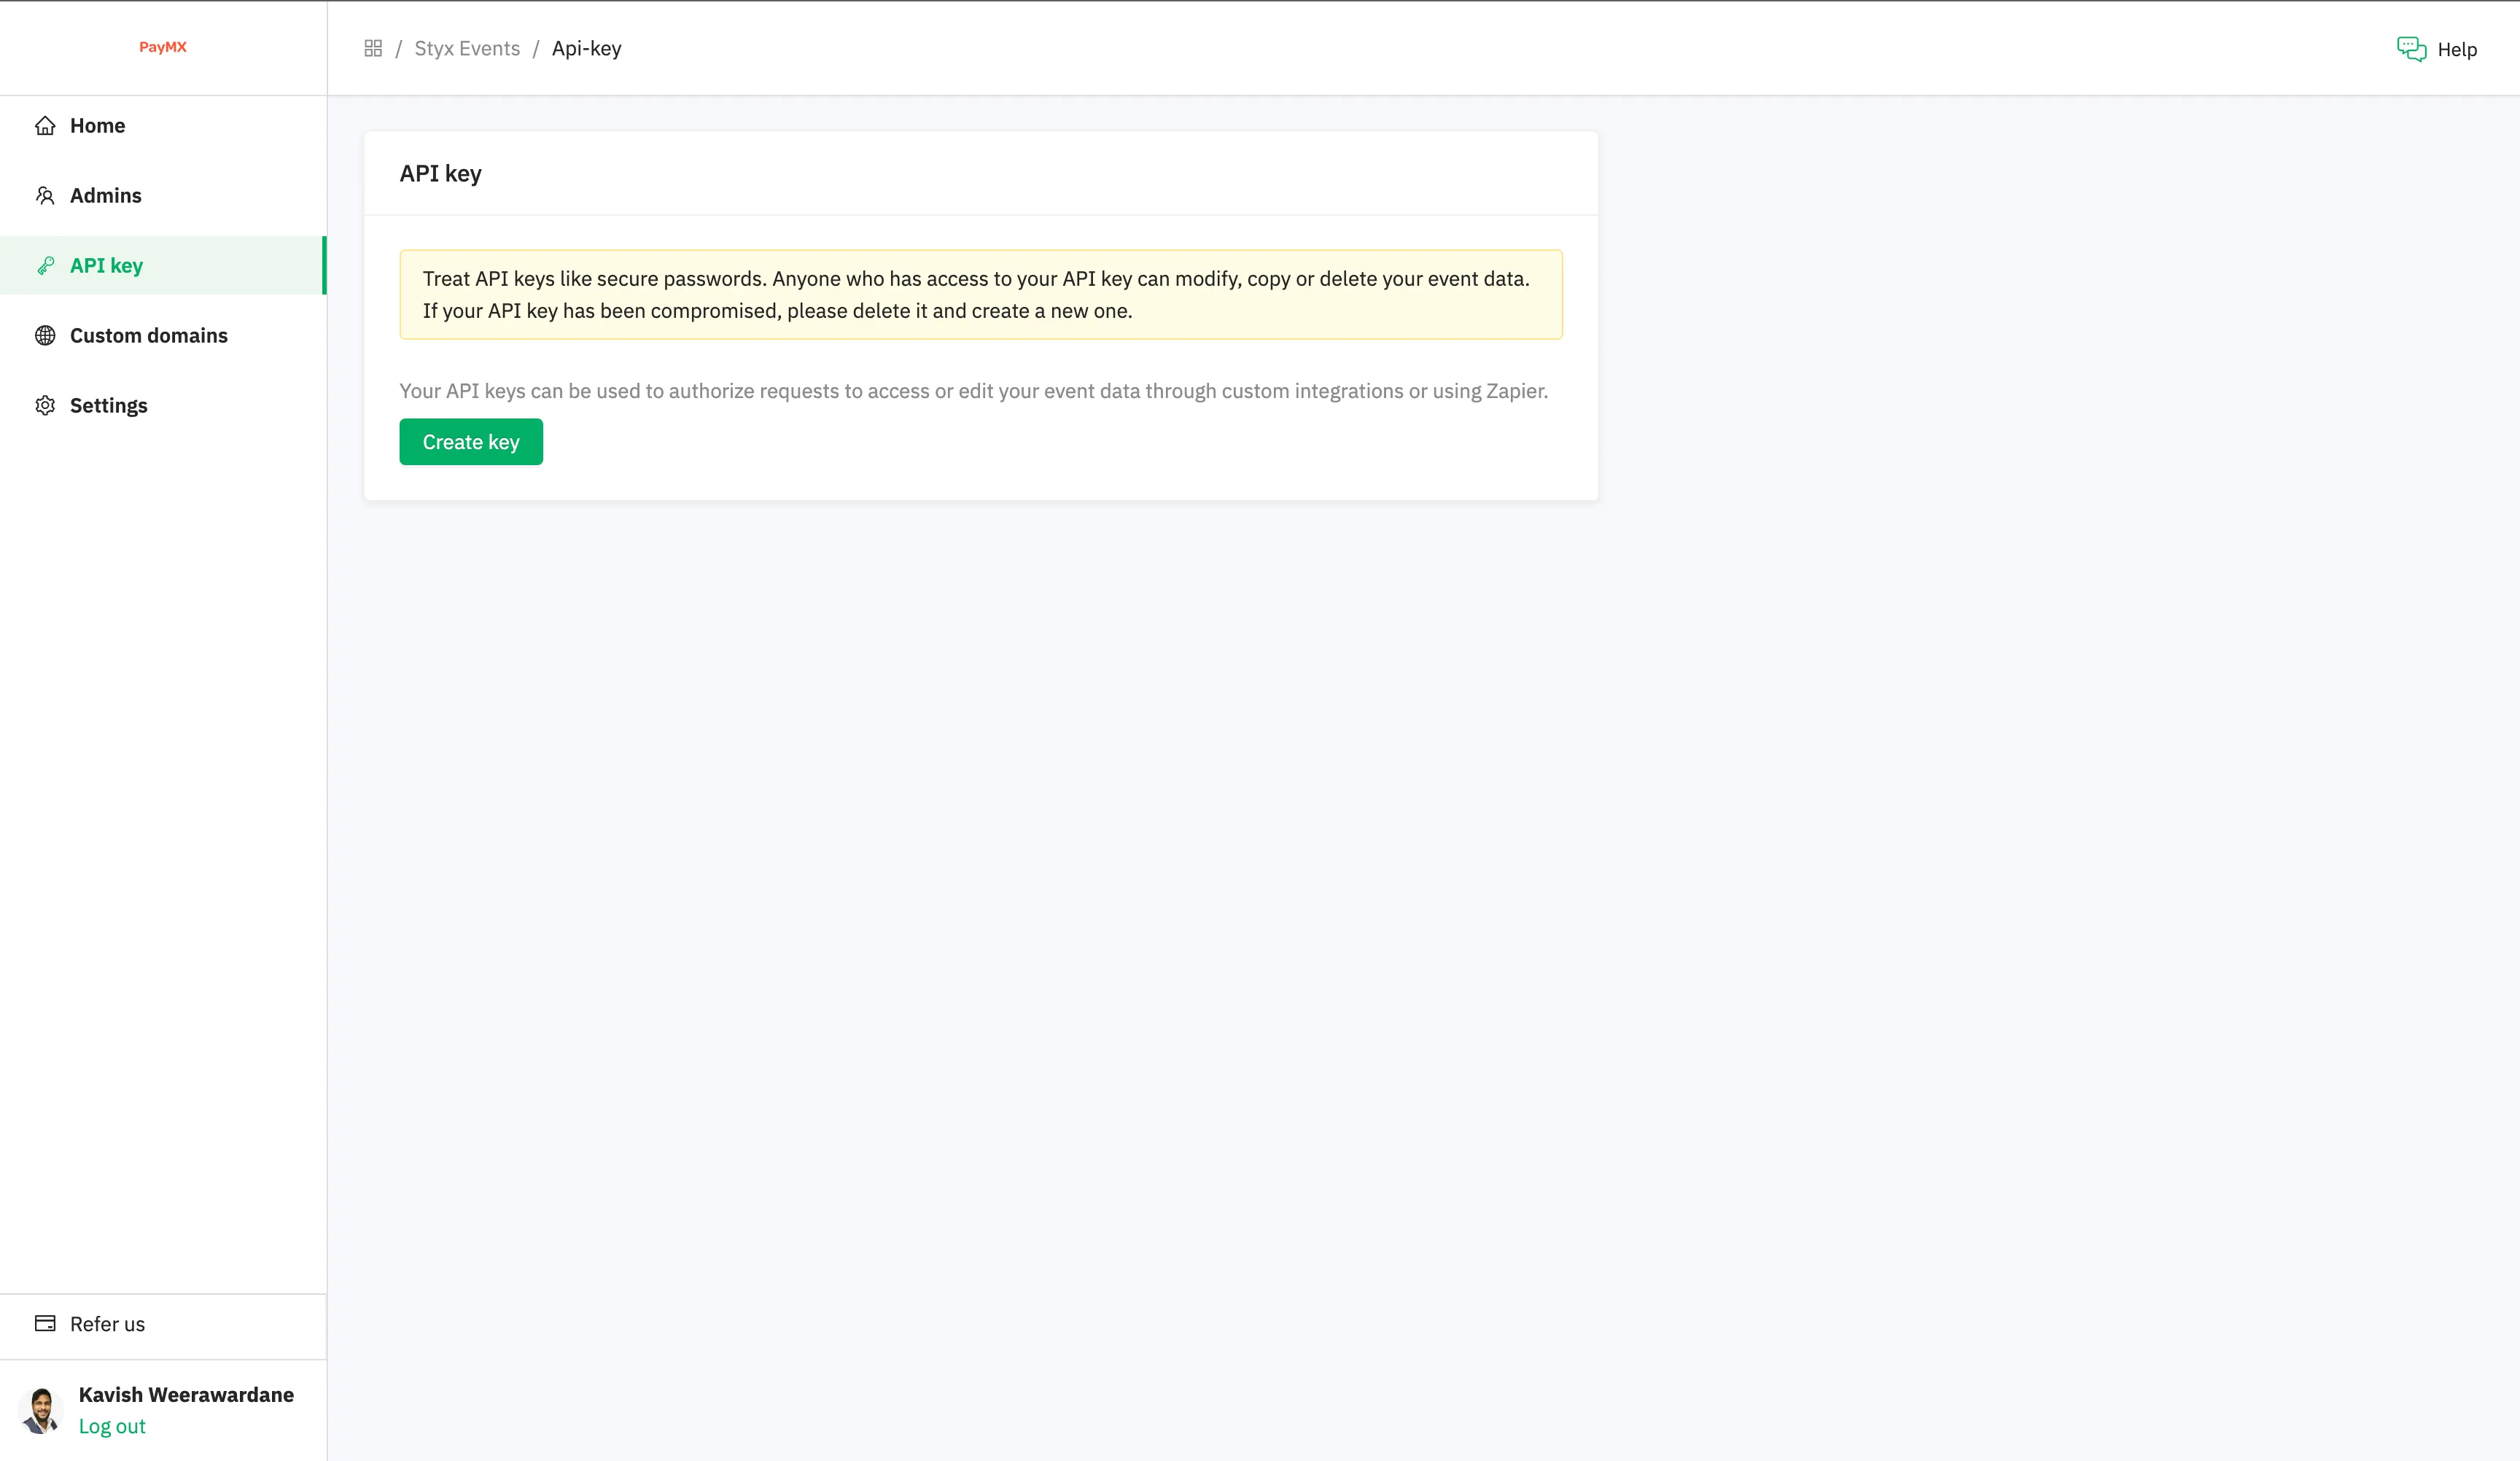
Task: Click the Help chat bubble icon
Action: click(2411, 49)
